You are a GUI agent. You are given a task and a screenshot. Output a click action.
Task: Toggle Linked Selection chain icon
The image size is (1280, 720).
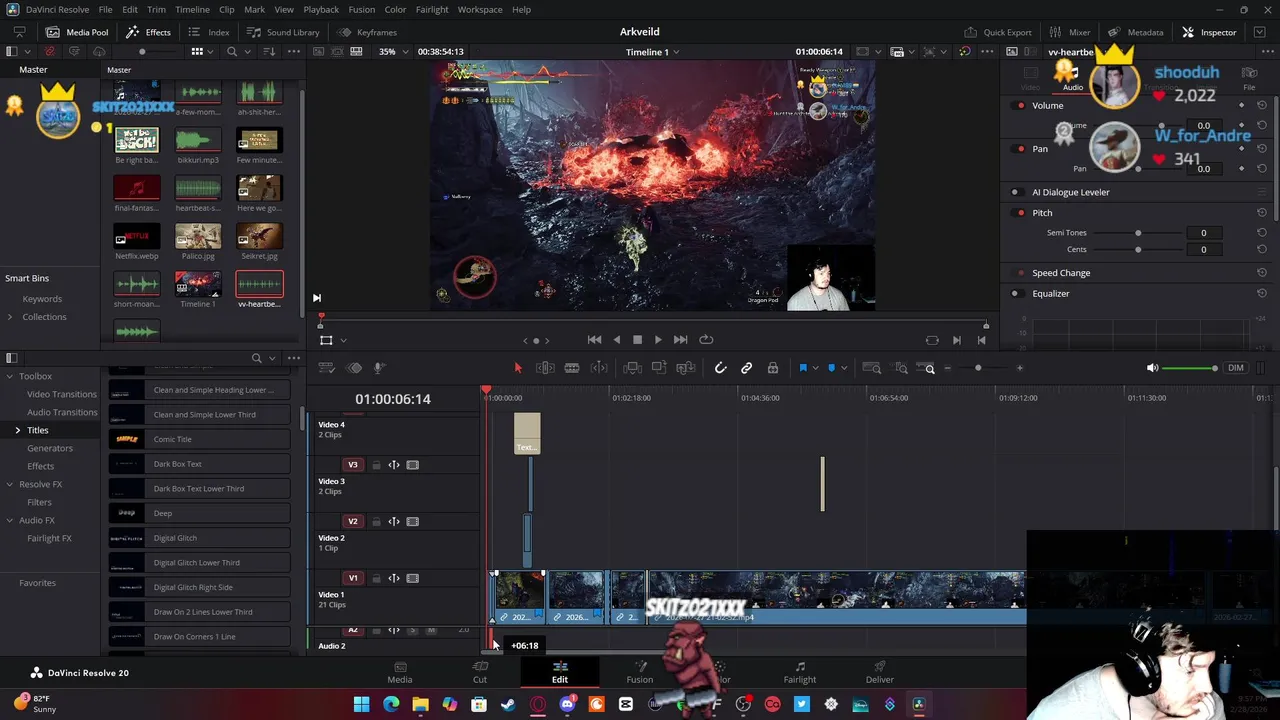746,368
